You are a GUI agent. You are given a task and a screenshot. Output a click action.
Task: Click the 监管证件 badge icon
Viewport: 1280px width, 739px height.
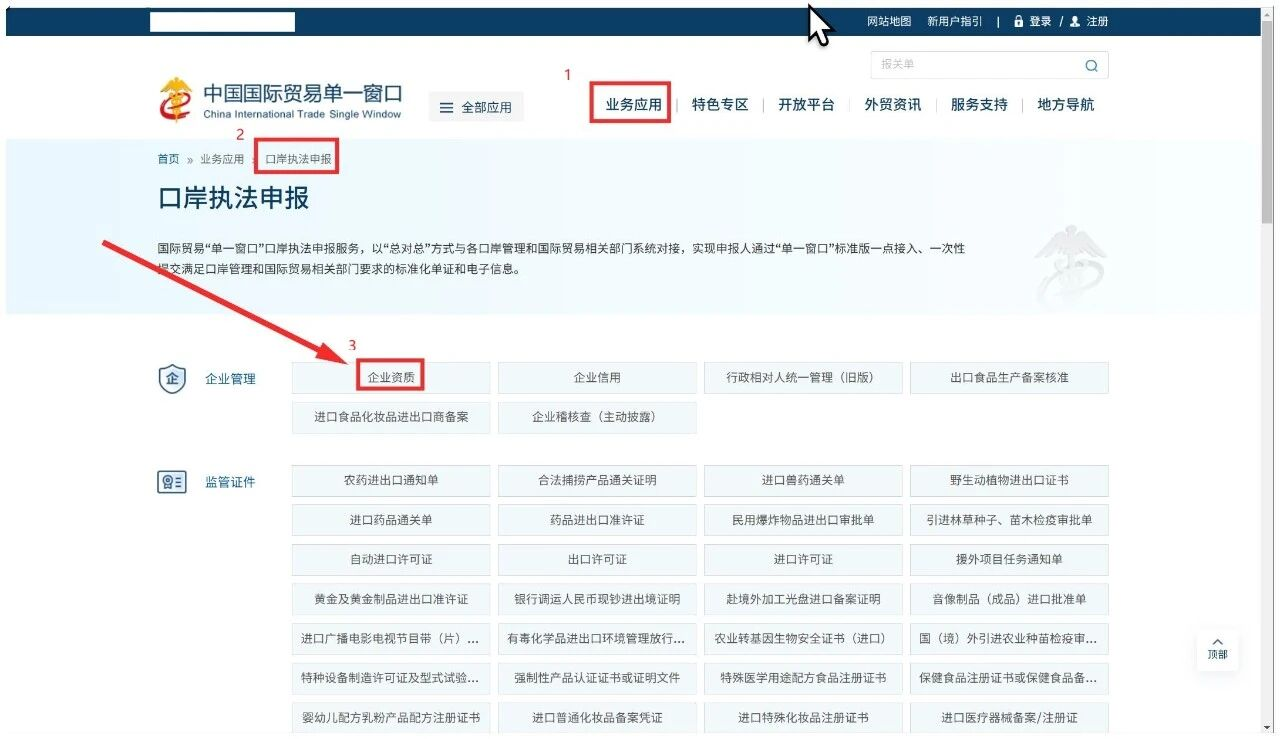[171, 481]
